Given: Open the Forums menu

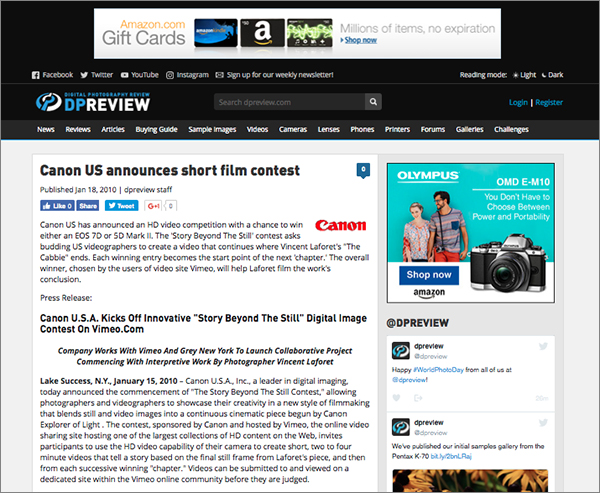Looking at the screenshot, I should [x=433, y=129].
